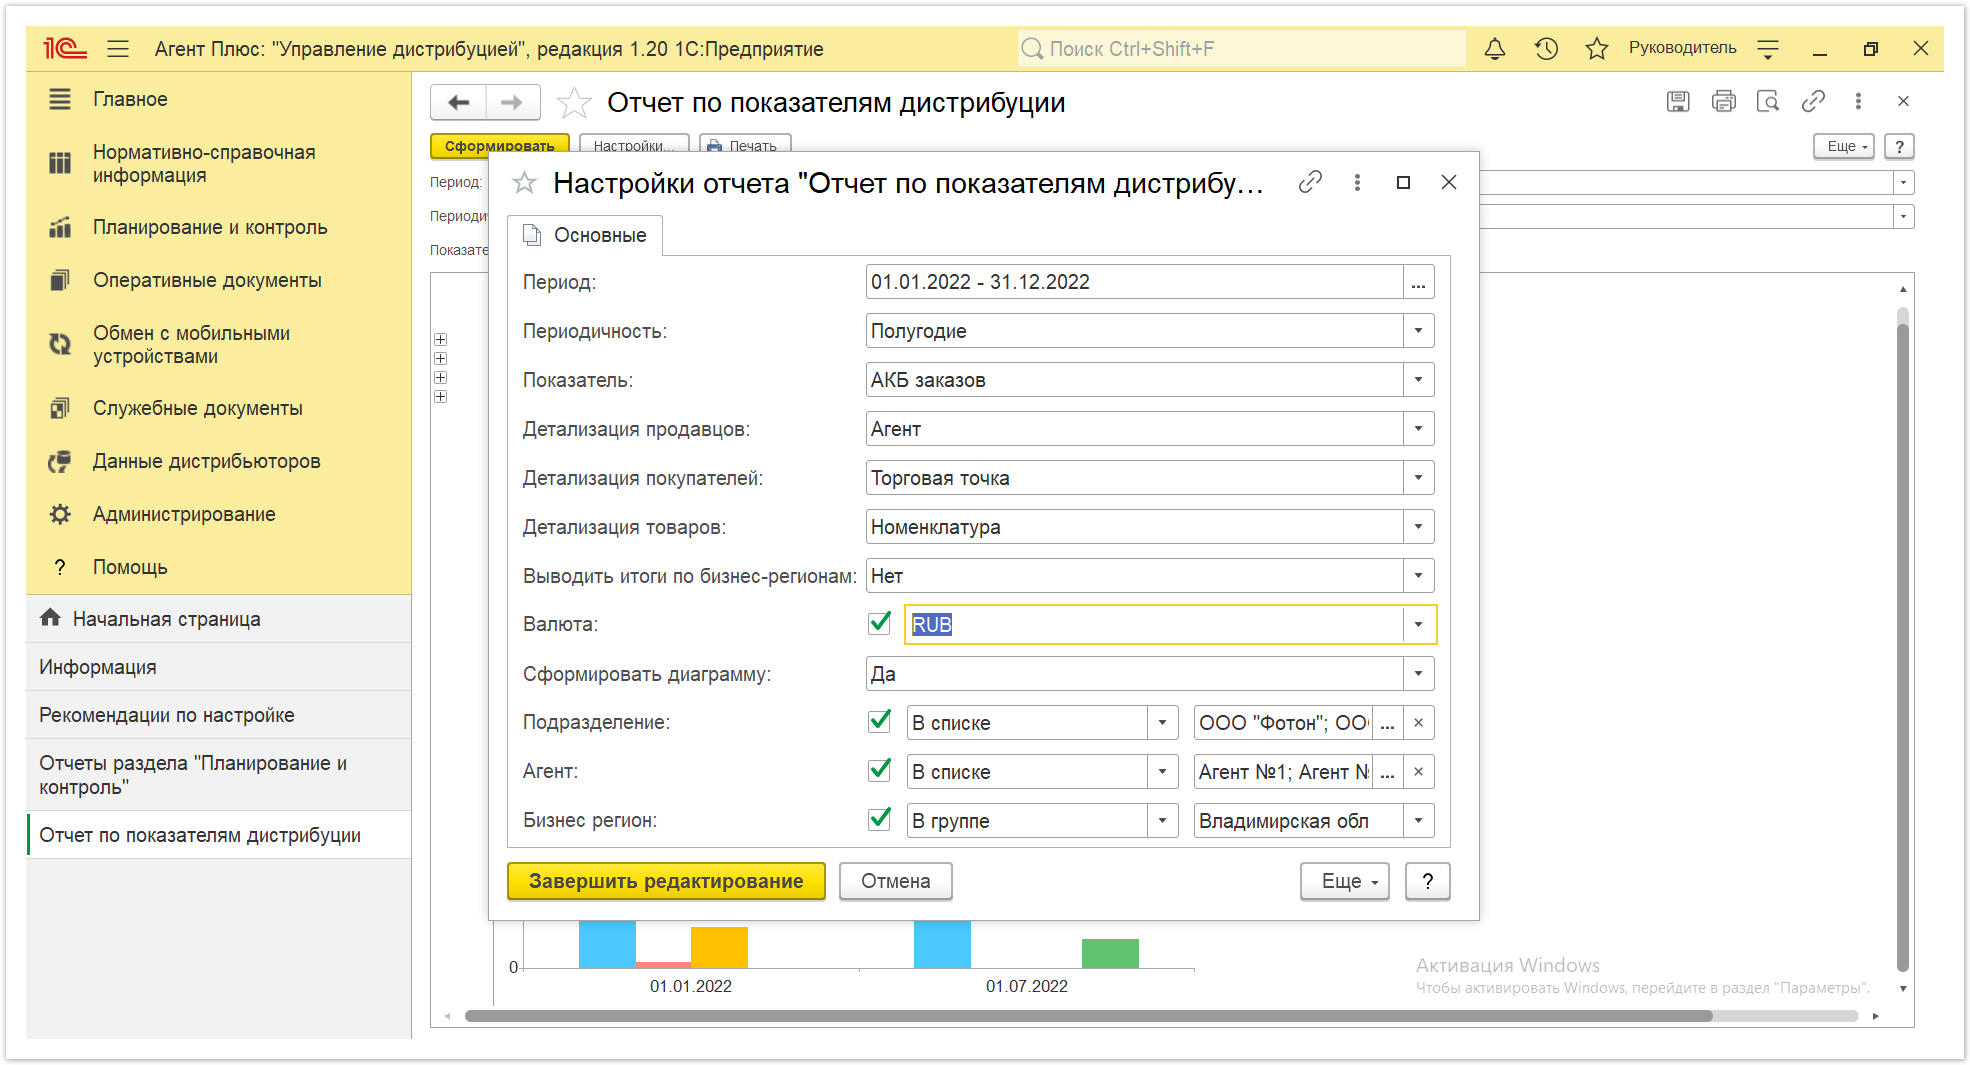The image size is (1970, 1065).
Task: Open the 1C main menu hamburger icon
Action: tap(118, 48)
